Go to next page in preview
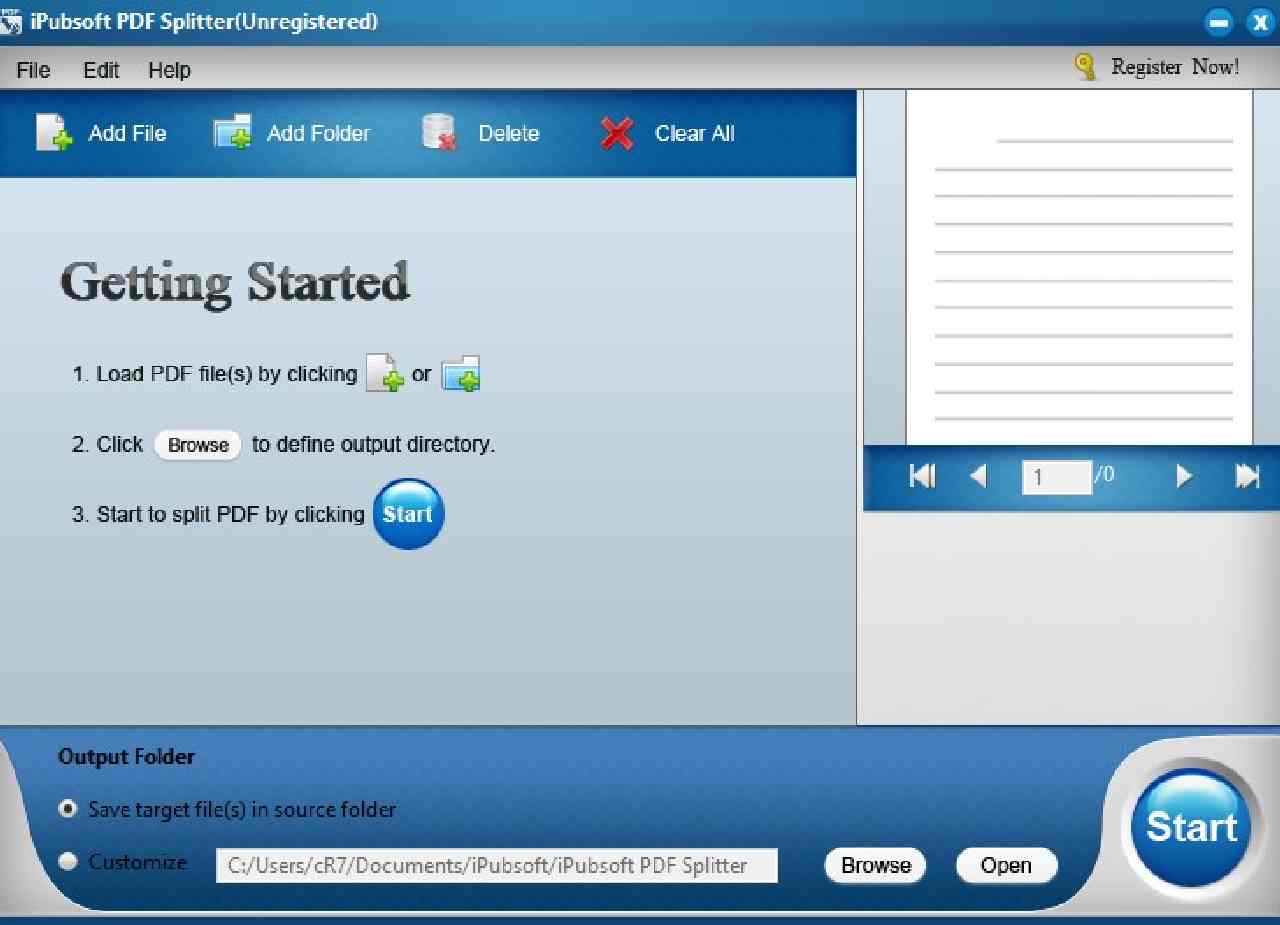 point(1185,476)
